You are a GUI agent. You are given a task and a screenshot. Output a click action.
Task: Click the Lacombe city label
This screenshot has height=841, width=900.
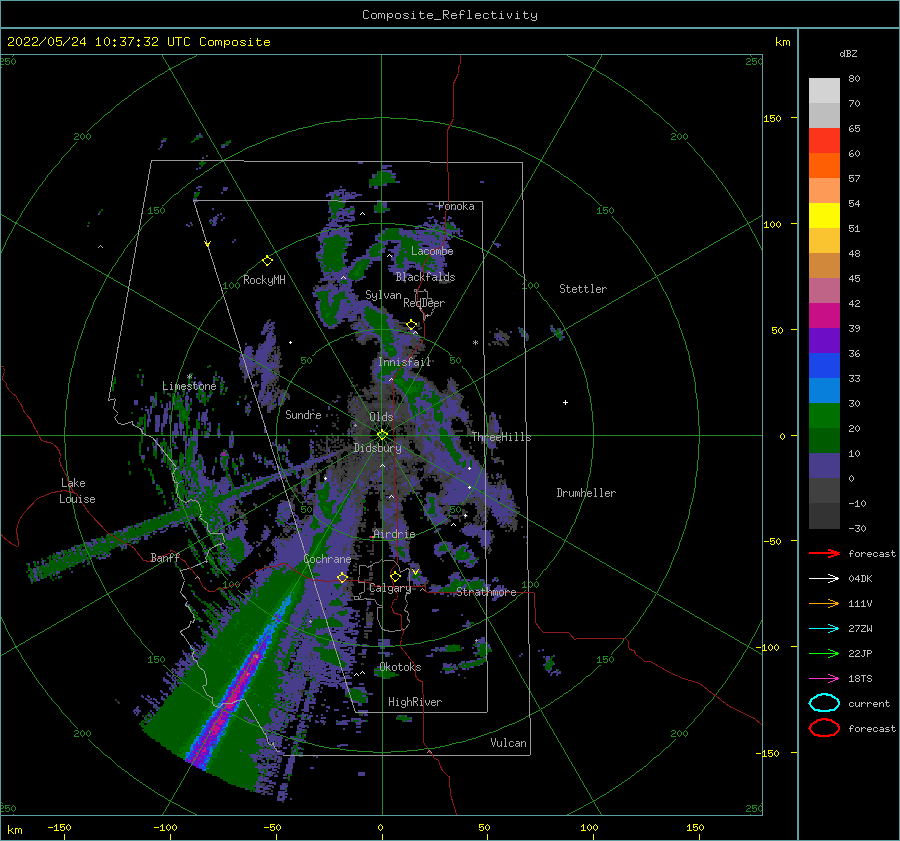point(432,251)
